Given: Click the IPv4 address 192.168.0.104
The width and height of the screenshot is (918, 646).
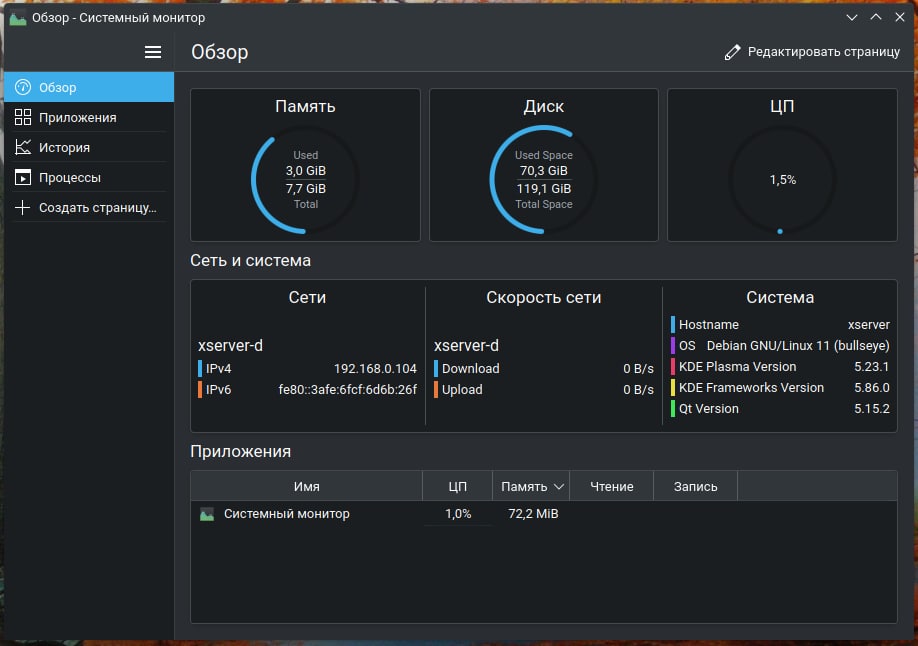Looking at the screenshot, I should [375, 368].
